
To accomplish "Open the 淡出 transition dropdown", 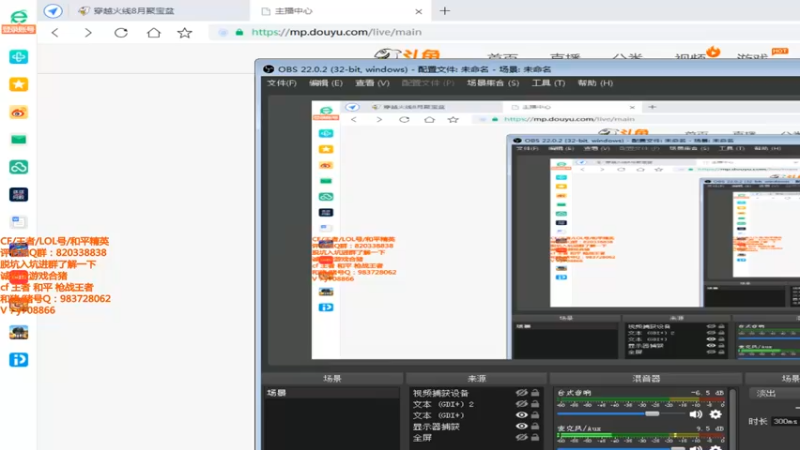I will click(774, 393).
